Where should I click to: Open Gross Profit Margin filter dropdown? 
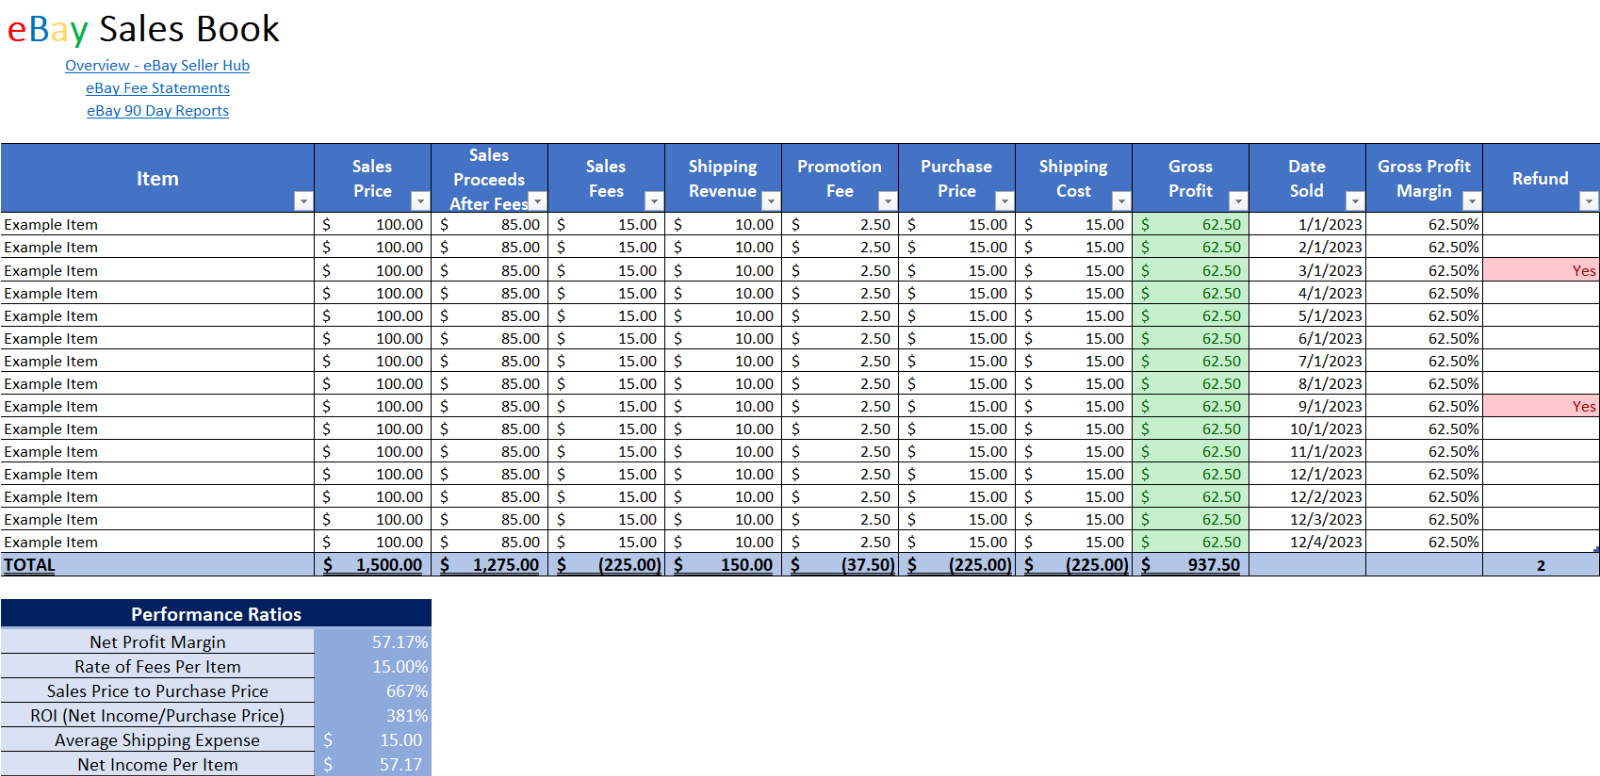pyautogui.click(x=1472, y=201)
